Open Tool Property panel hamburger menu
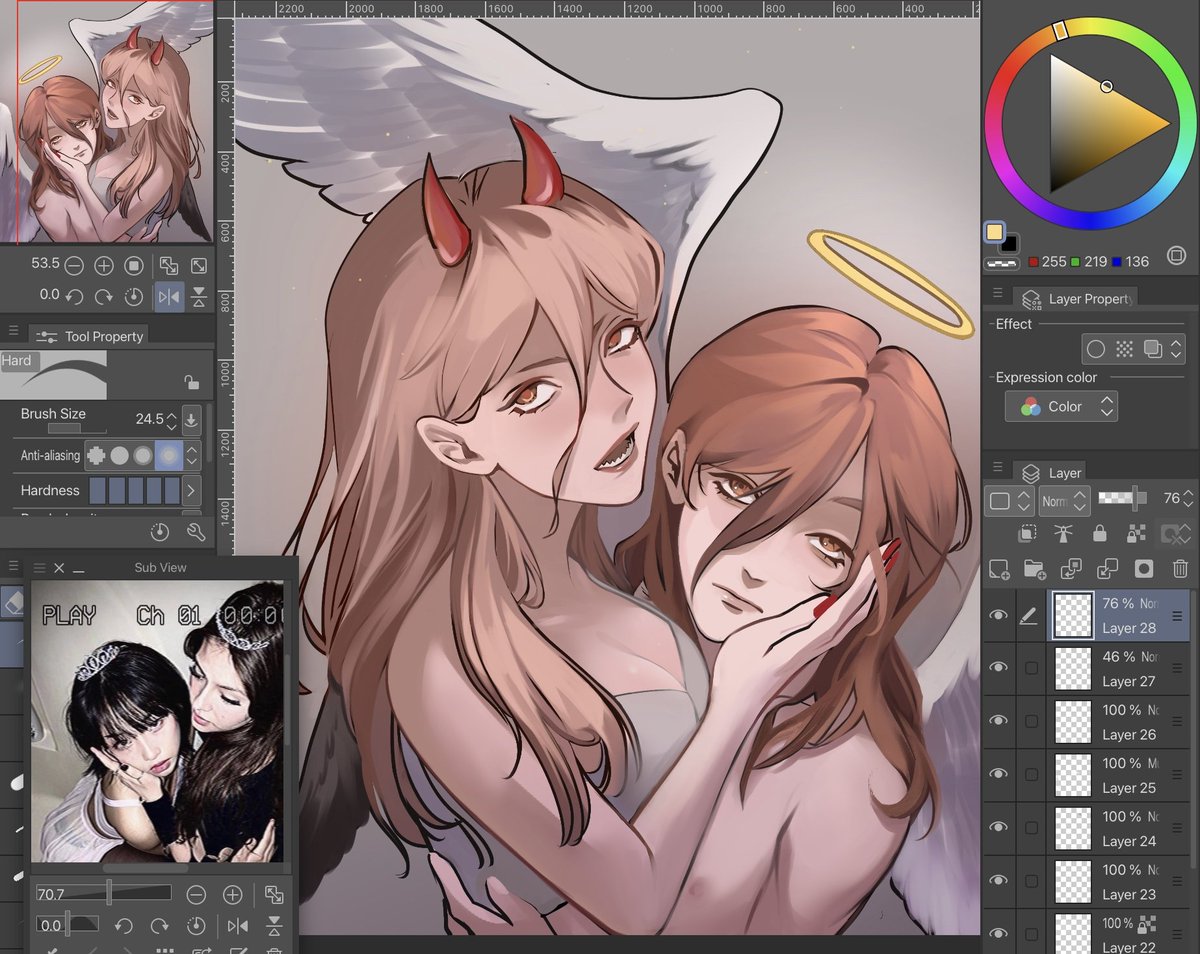 tap(13, 331)
